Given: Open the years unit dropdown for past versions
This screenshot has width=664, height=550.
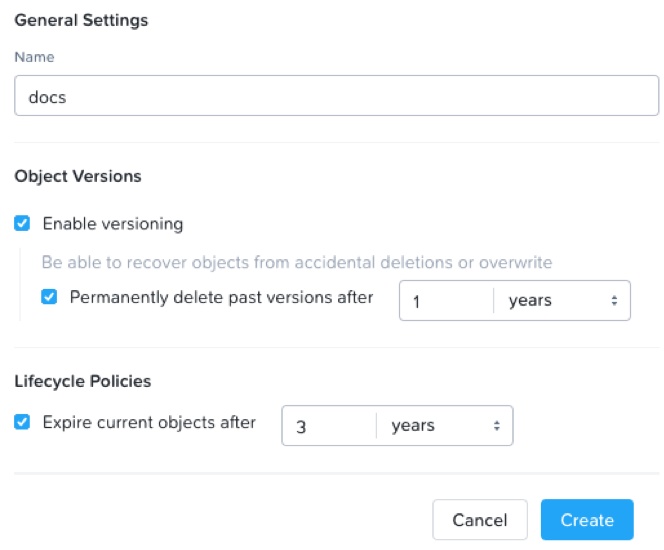Looking at the screenshot, I should [562, 301].
